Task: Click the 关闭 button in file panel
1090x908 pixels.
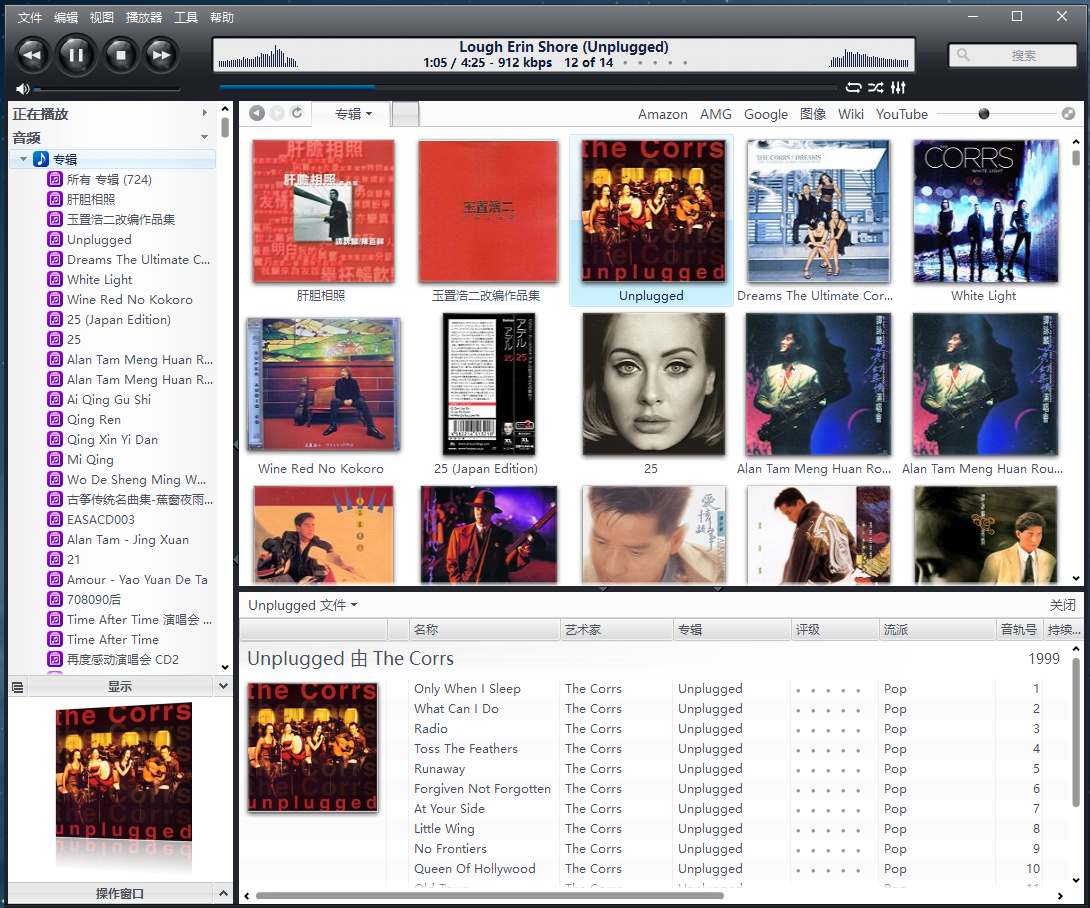Action: 1062,605
